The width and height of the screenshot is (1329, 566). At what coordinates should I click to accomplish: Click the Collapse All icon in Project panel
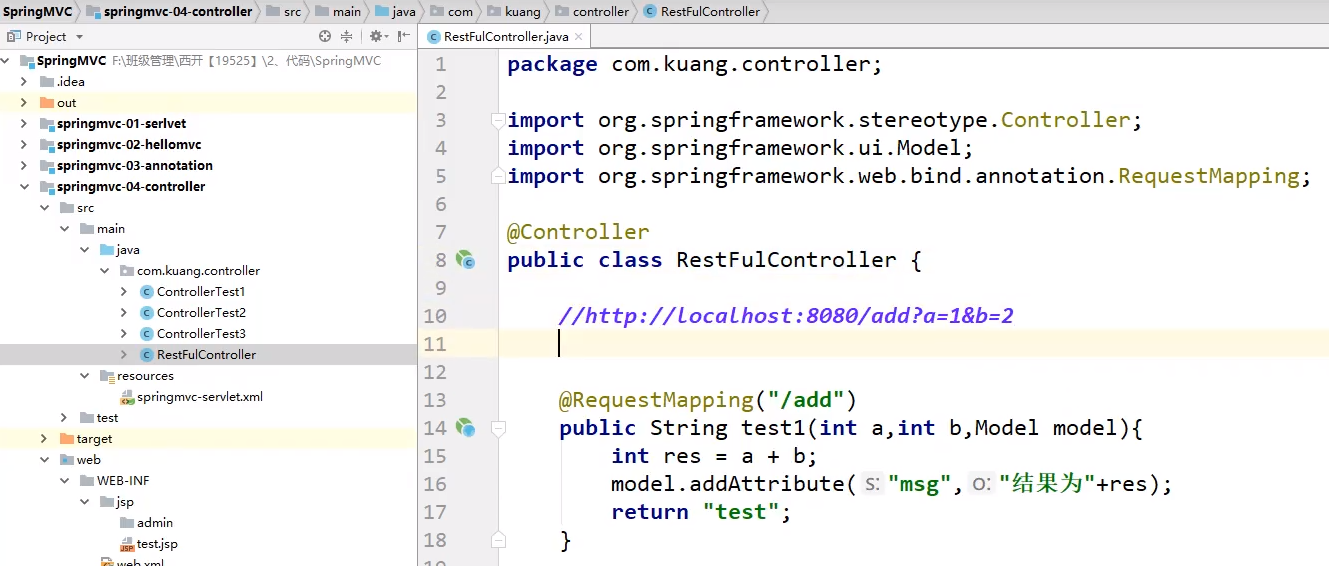coord(347,36)
